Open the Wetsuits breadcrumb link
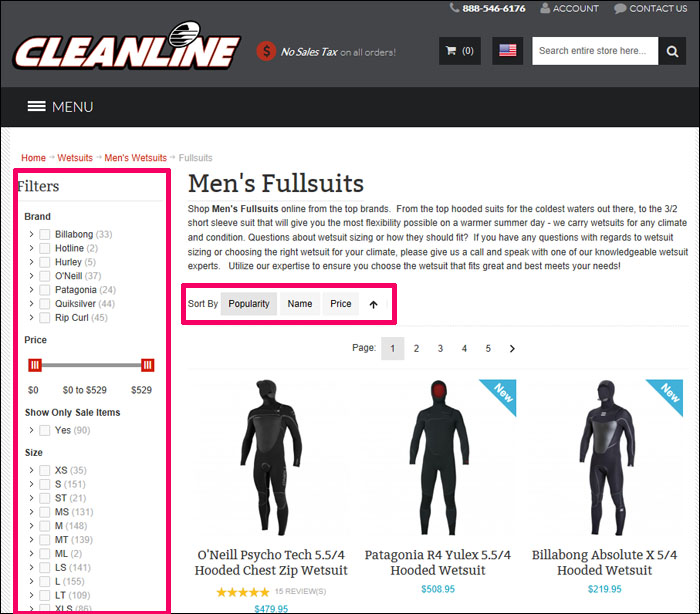Screen dimensions: 700x614 75,158
